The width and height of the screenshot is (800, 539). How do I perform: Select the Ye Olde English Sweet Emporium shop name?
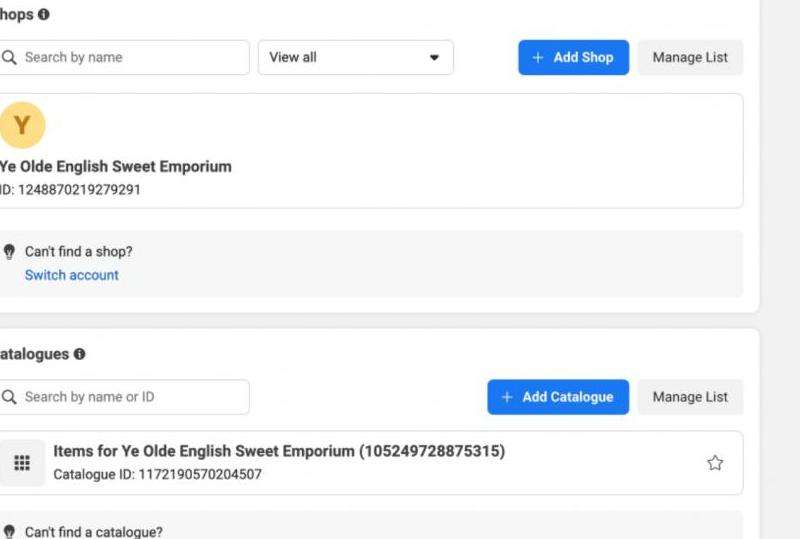tap(116, 167)
